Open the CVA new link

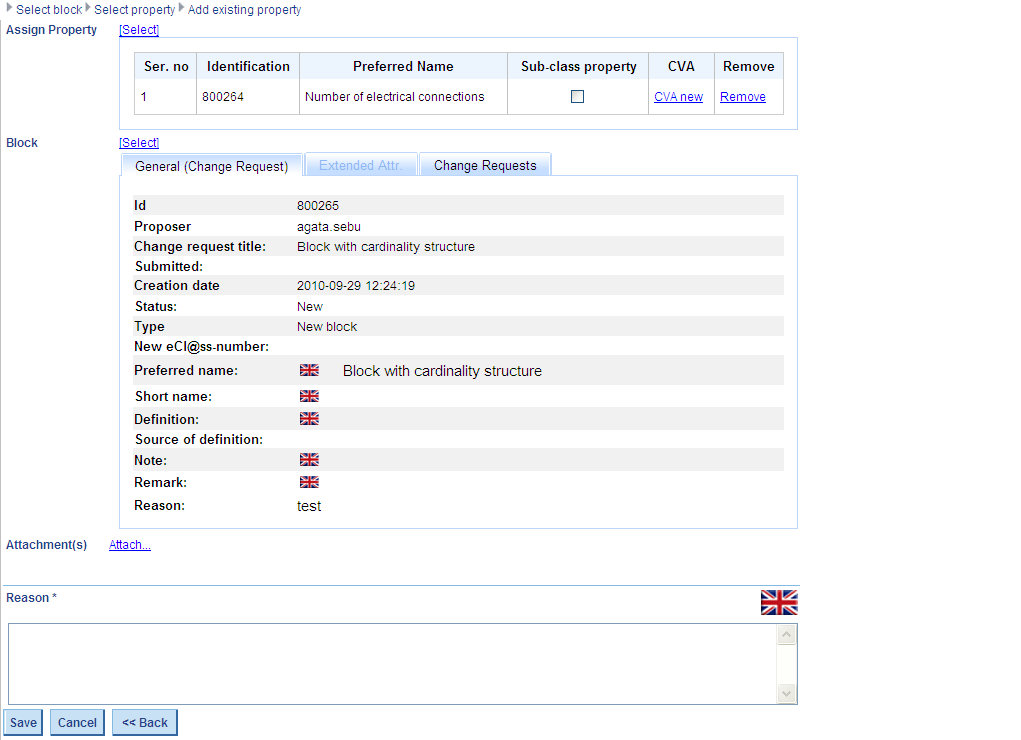click(x=678, y=97)
